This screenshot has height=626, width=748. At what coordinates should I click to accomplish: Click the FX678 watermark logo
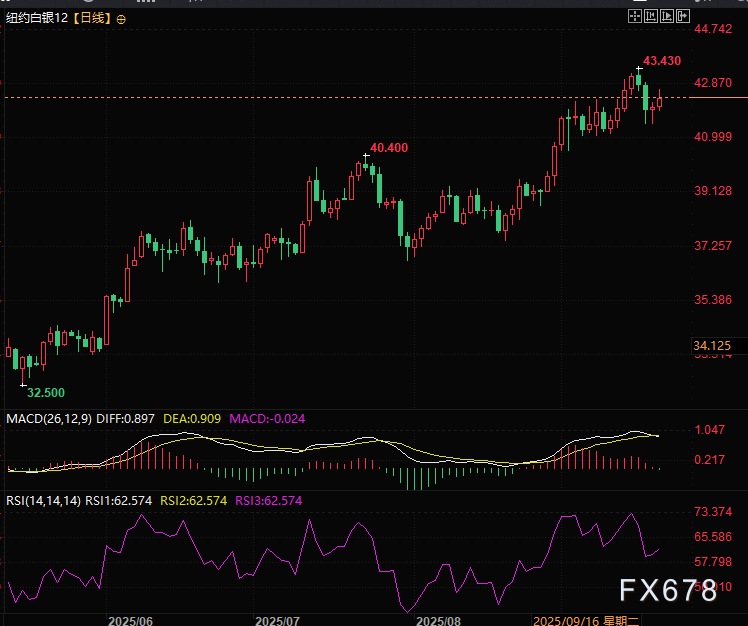click(x=667, y=591)
